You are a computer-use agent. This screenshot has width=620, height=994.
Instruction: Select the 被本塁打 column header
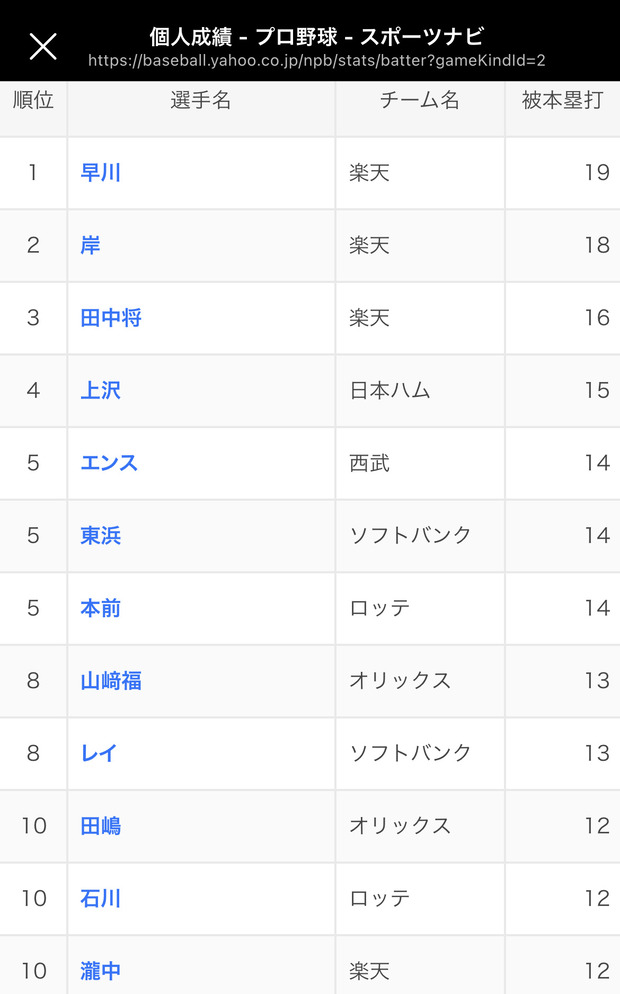pyautogui.click(x=562, y=100)
